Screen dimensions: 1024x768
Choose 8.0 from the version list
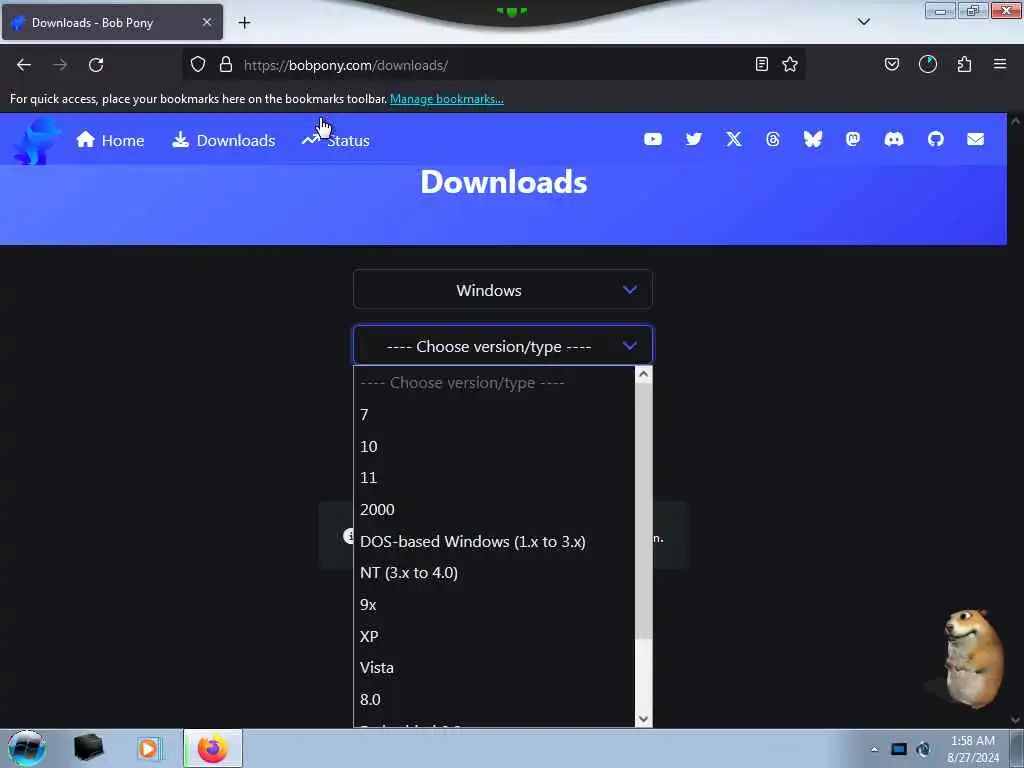click(494, 699)
